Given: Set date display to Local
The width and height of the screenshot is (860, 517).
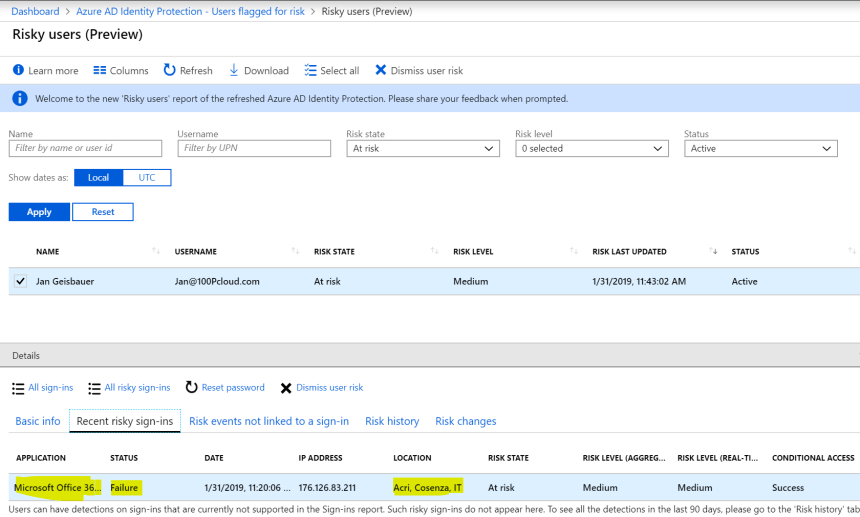Looking at the screenshot, I should [x=98, y=178].
